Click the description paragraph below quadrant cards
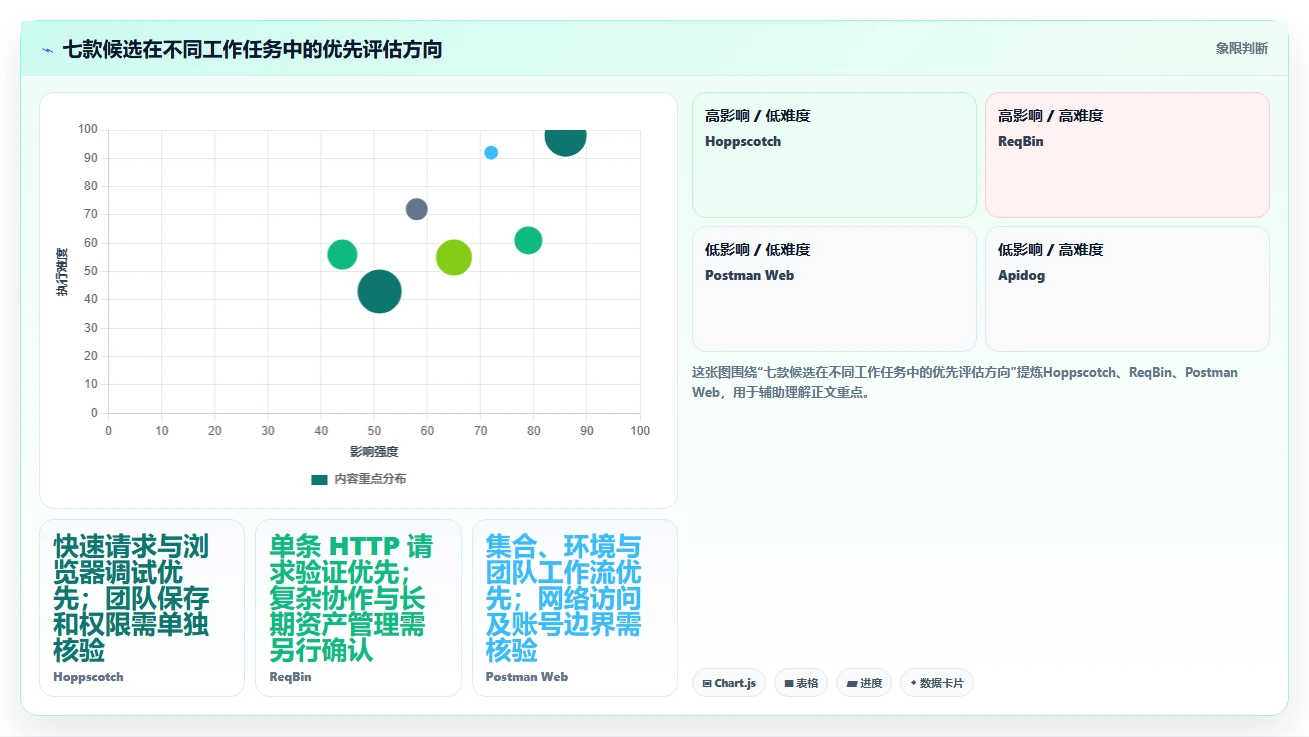This screenshot has width=1309, height=737. (965, 382)
